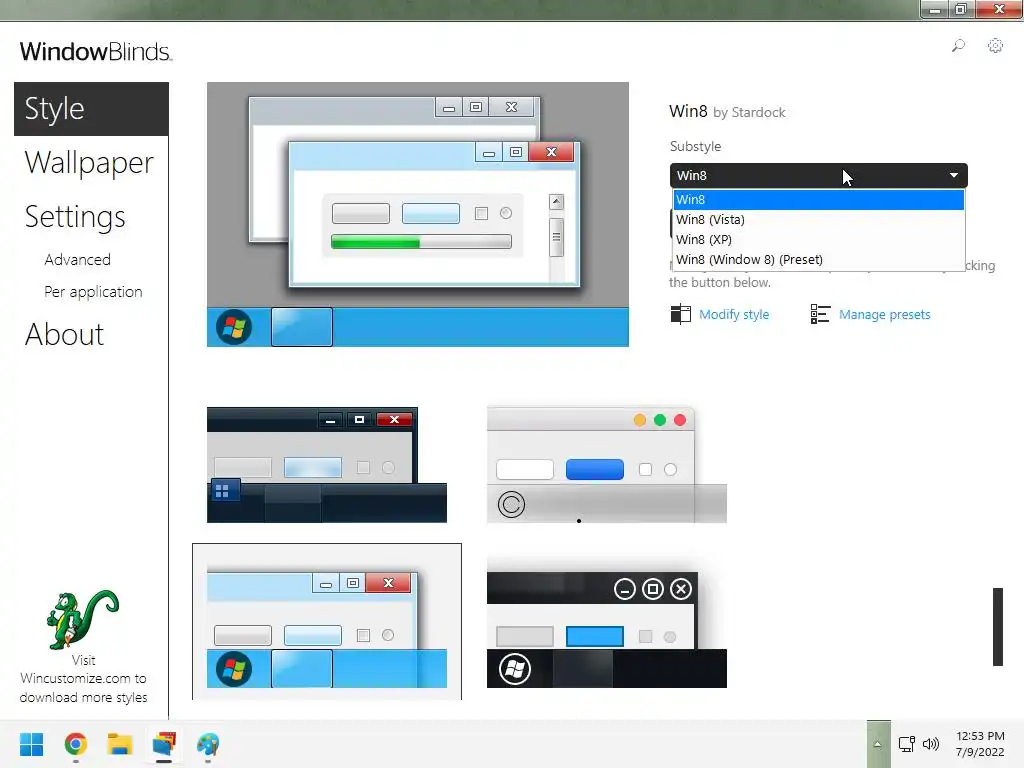Show hidden tray icons arrow
The image size is (1024, 768).
click(877, 744)
